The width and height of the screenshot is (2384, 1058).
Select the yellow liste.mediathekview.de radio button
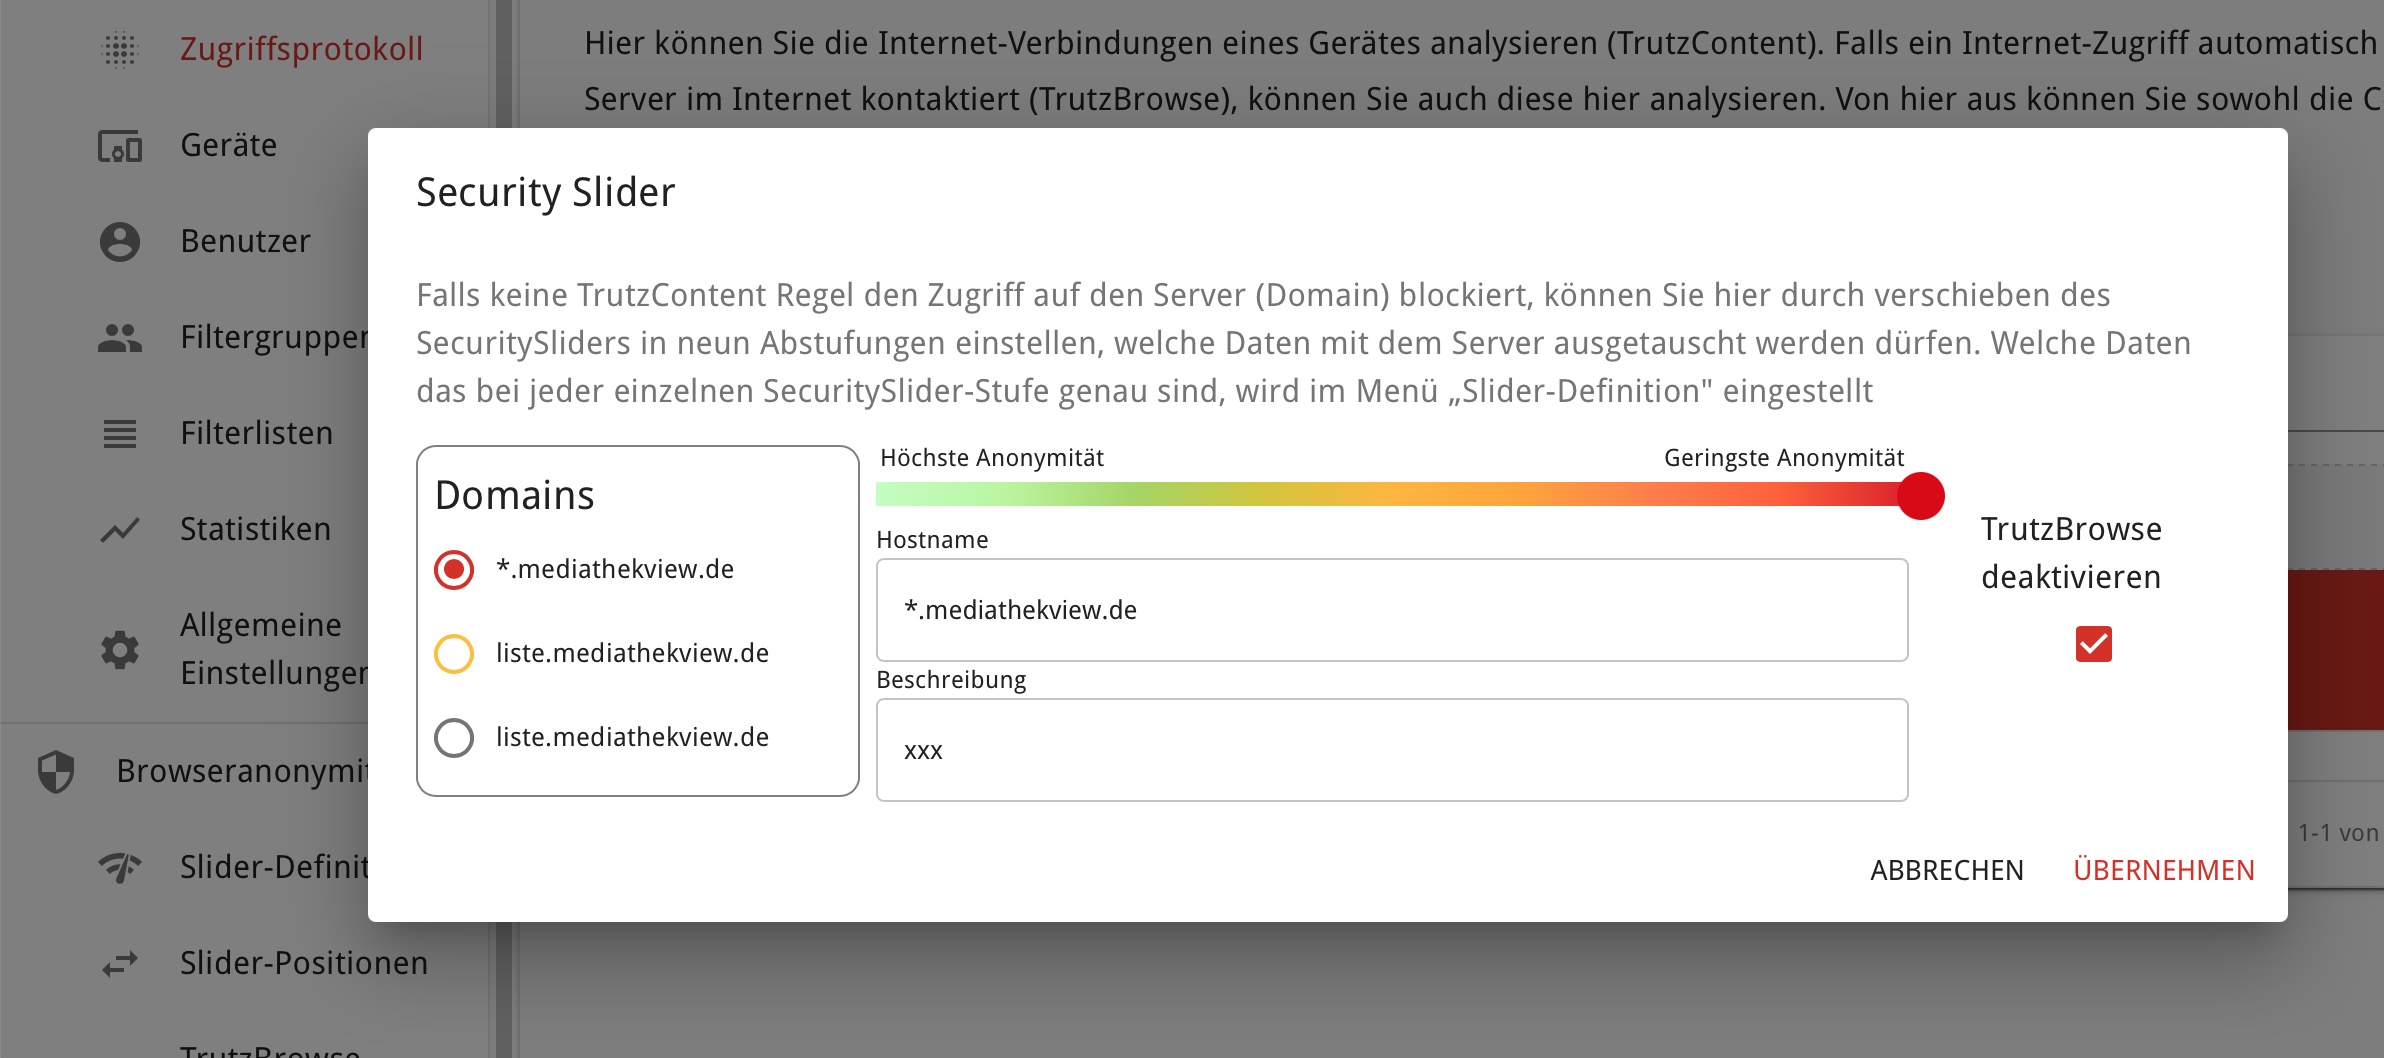pyautogui.click(x=454, y=654)
